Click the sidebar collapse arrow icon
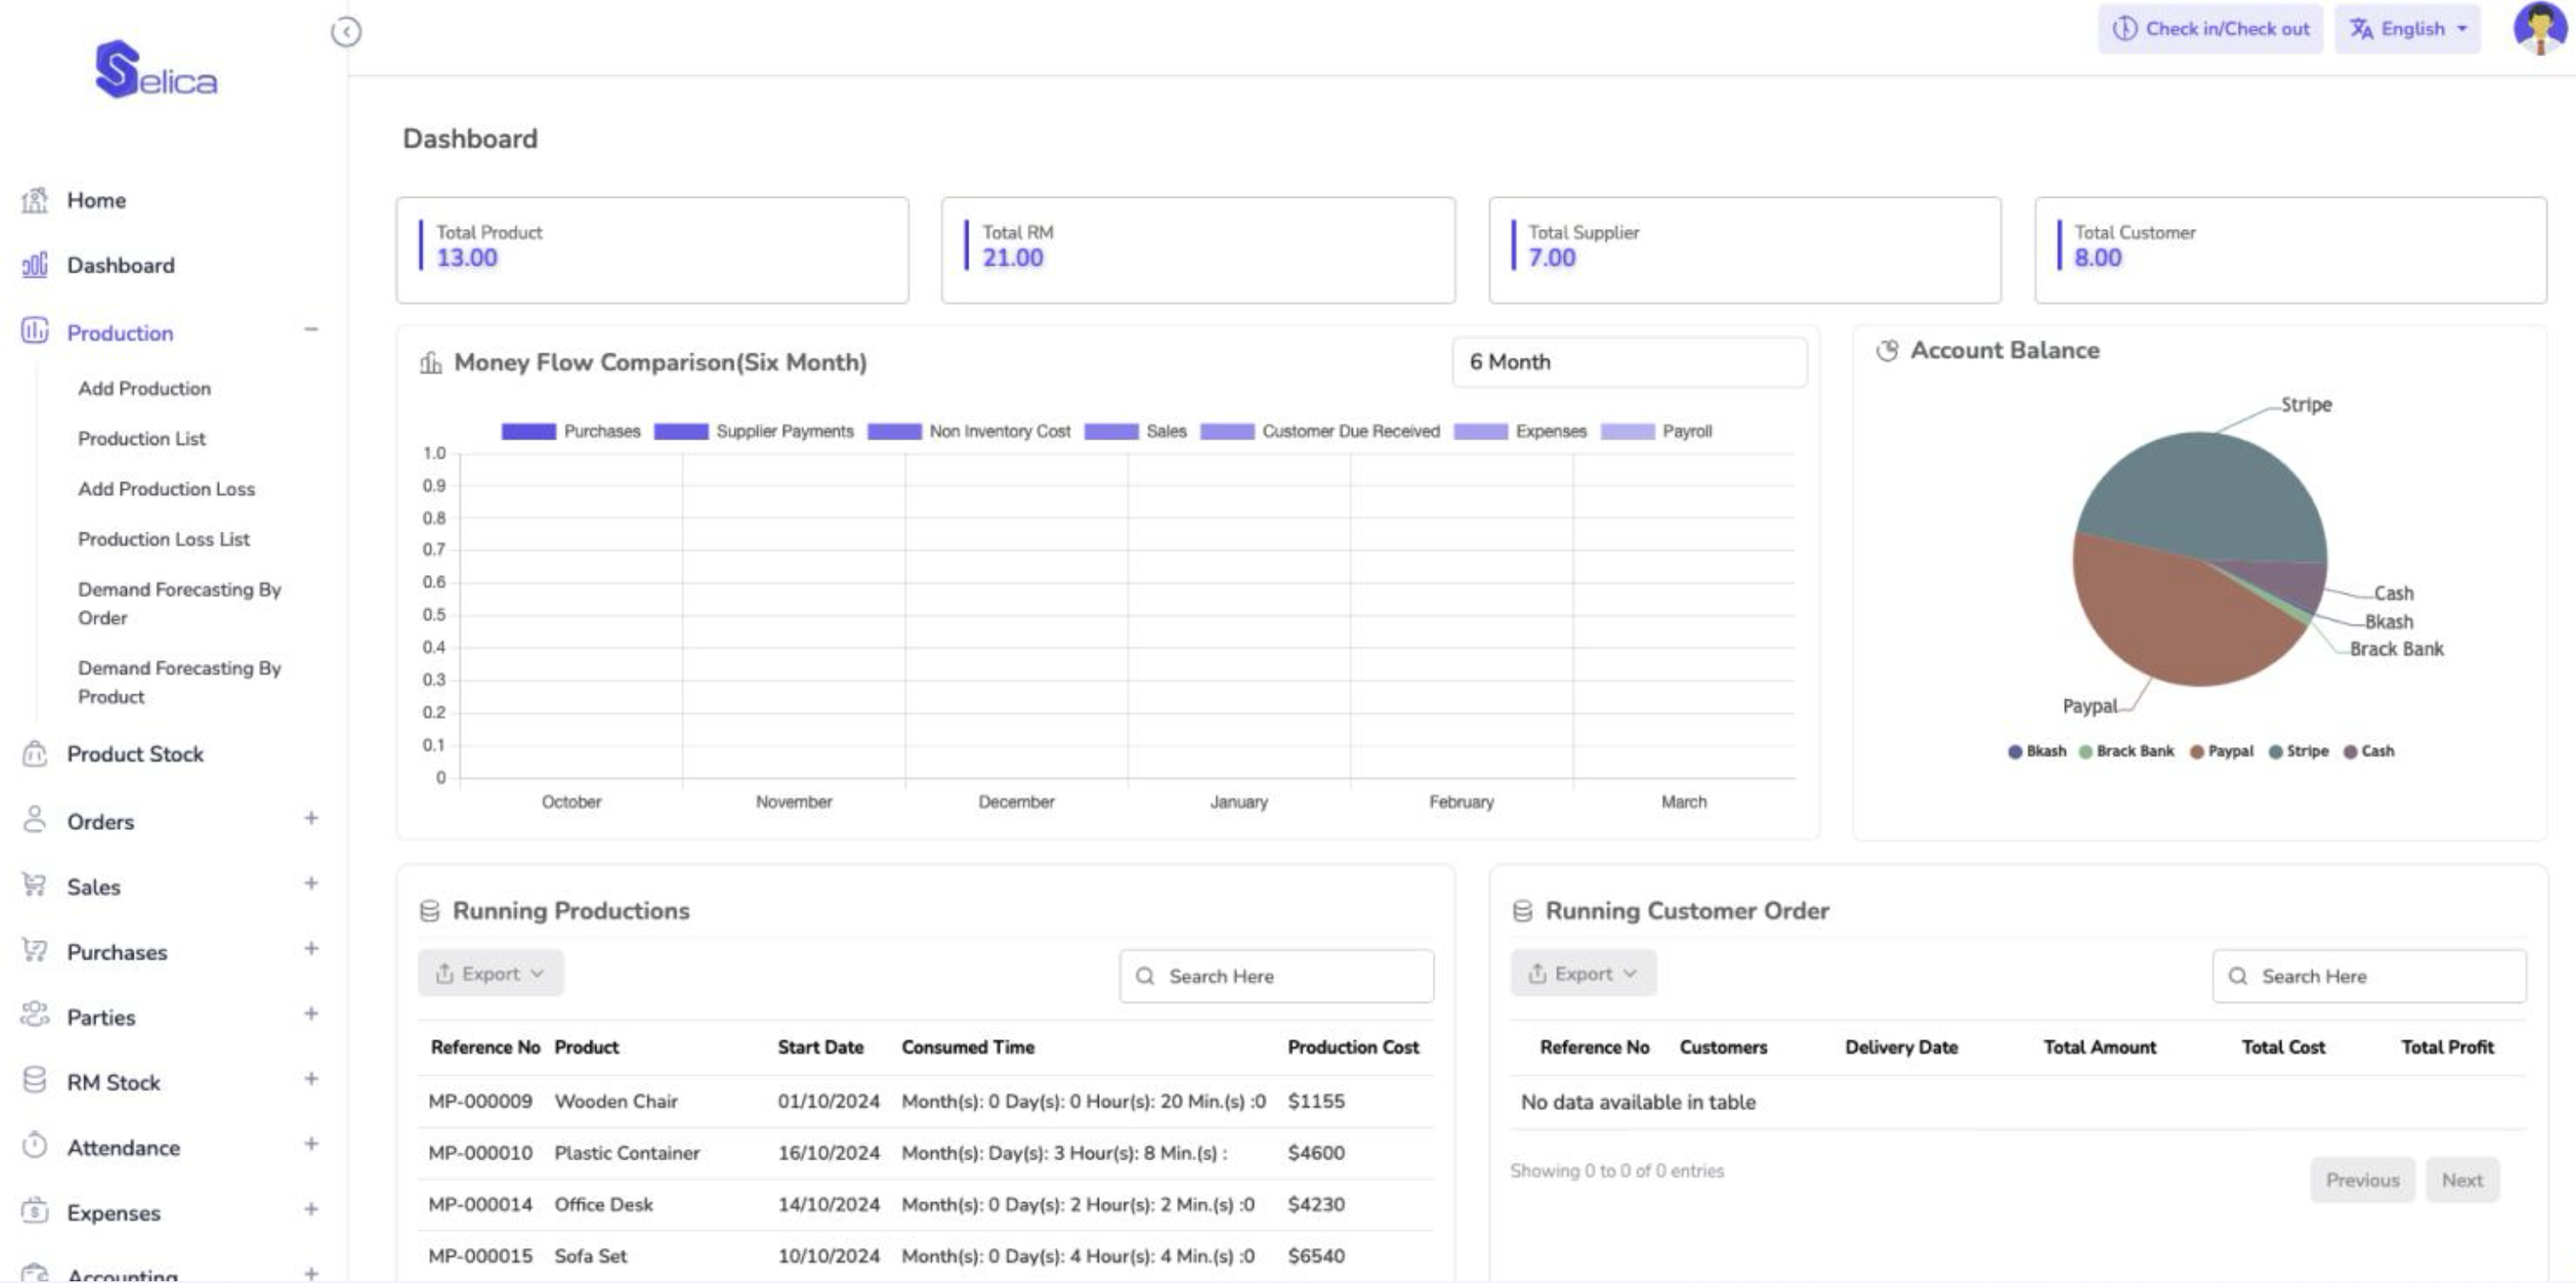Image resolution: width=2576 pixels, height=1283 pixels. click(346, 32)
